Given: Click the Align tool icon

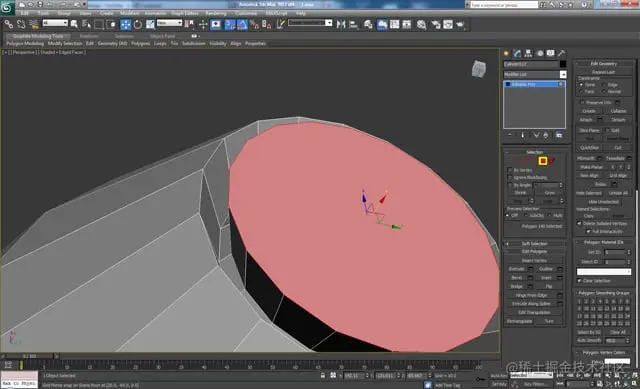Looking at the screenshot, I should [353, 24].
